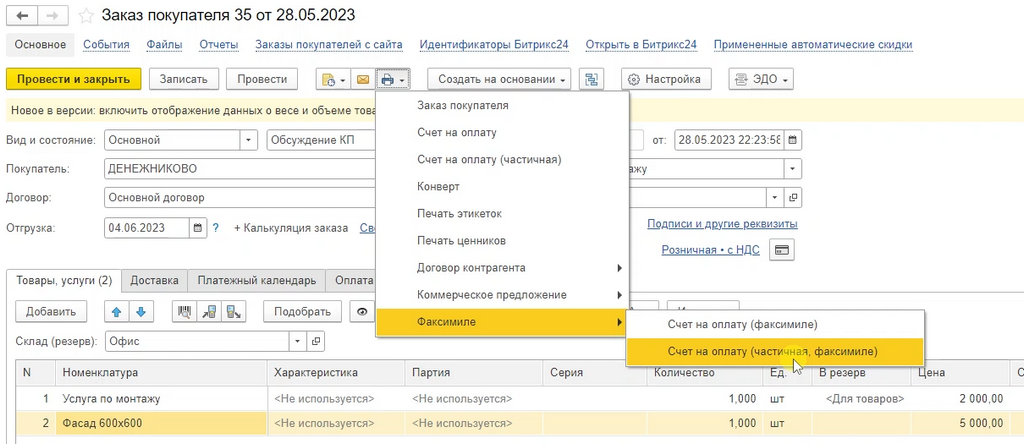Open linked form icon in contract row
The width and height of the screenshot is (1024, 444).
point(793,197)
